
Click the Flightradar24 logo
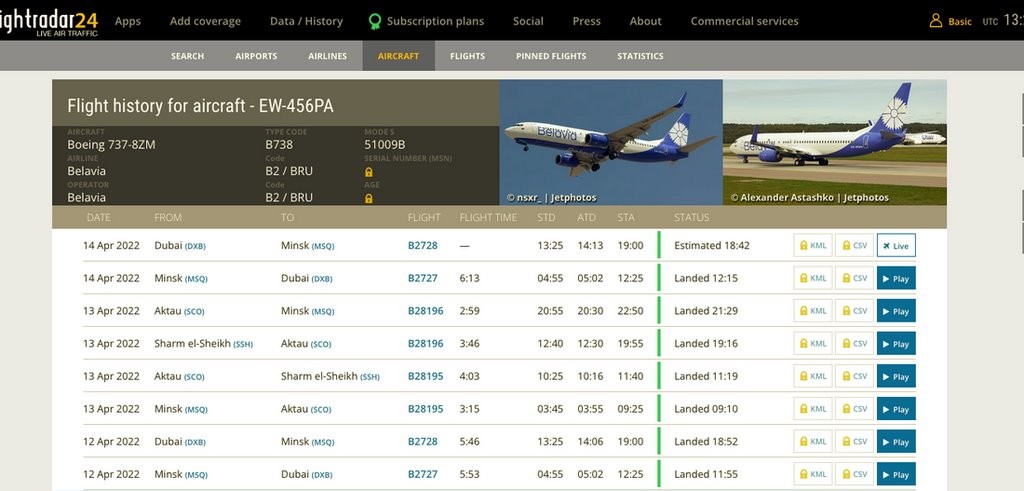coord(48,21)
